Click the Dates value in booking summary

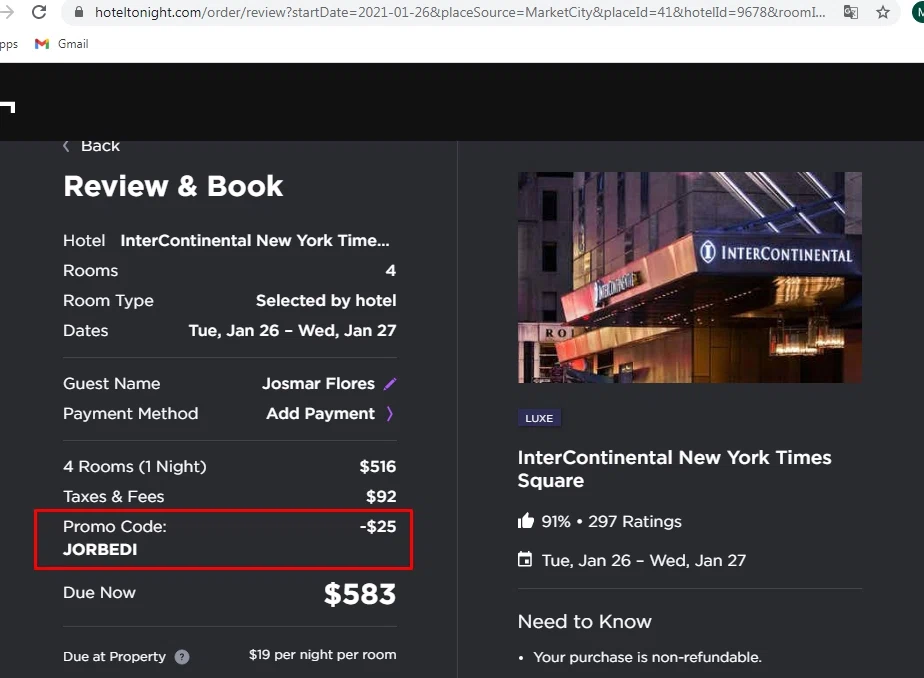pyautogui.click(x=292, y=330)
